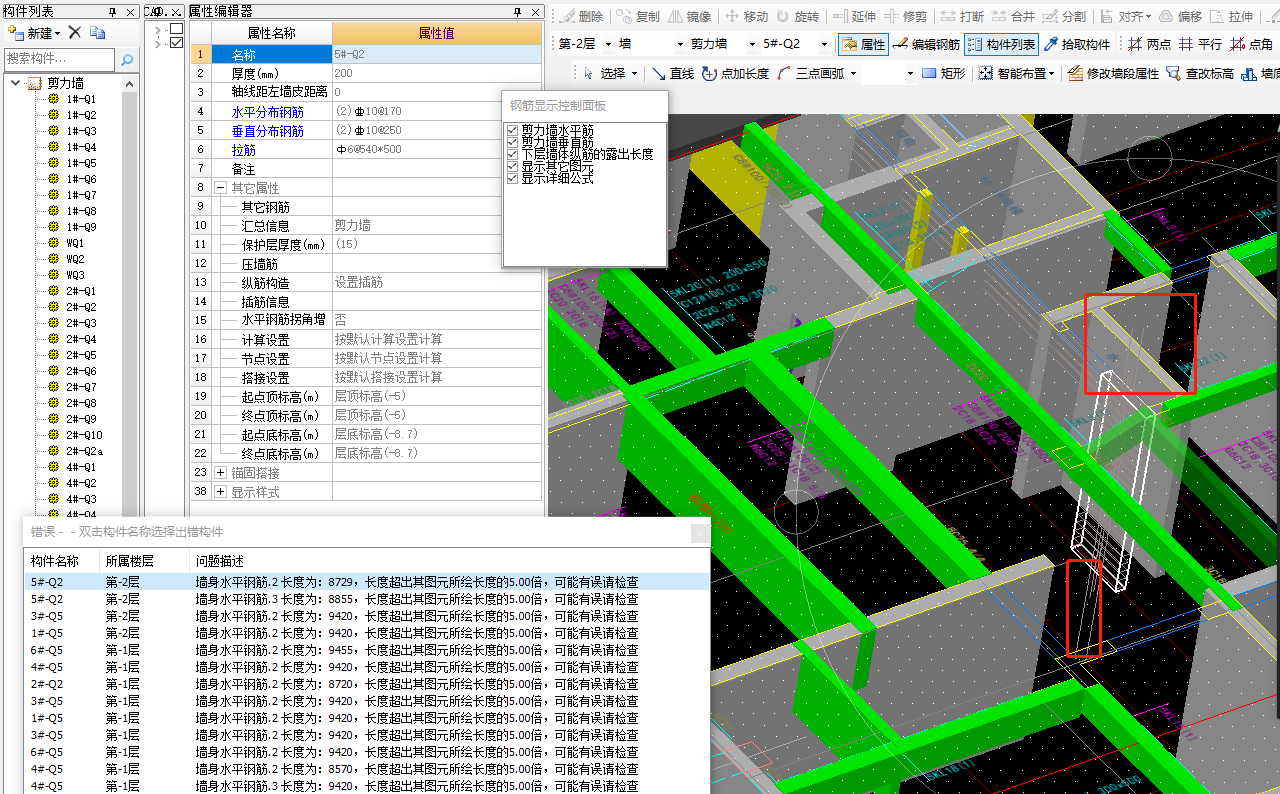
Task: Use the 延伸 extend tool
Action: [x=854, y=16]
